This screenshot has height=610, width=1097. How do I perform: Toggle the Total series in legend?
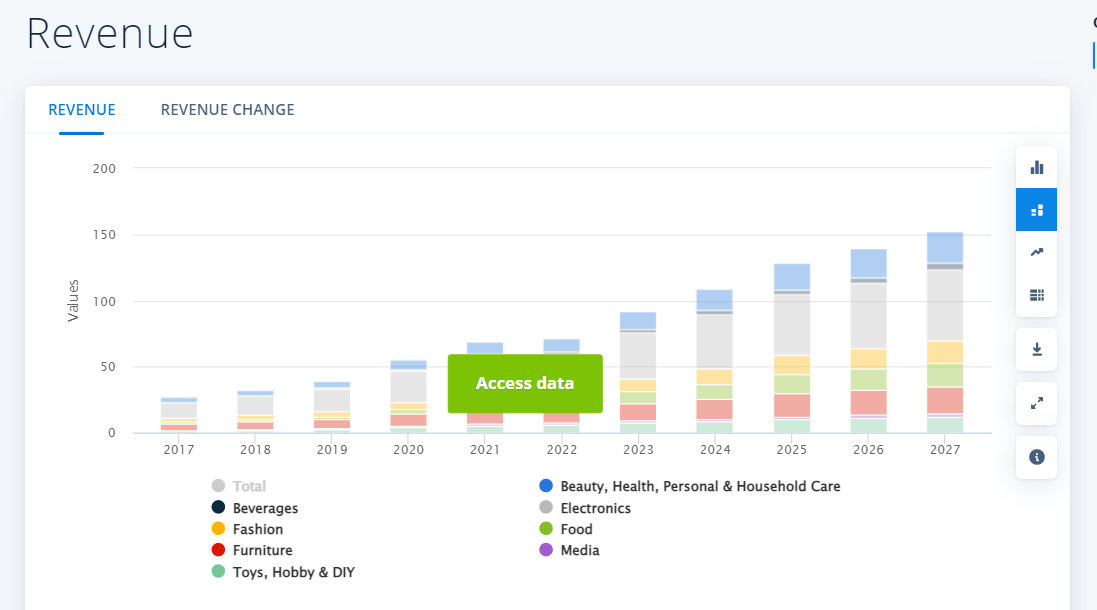coord(249,486)
